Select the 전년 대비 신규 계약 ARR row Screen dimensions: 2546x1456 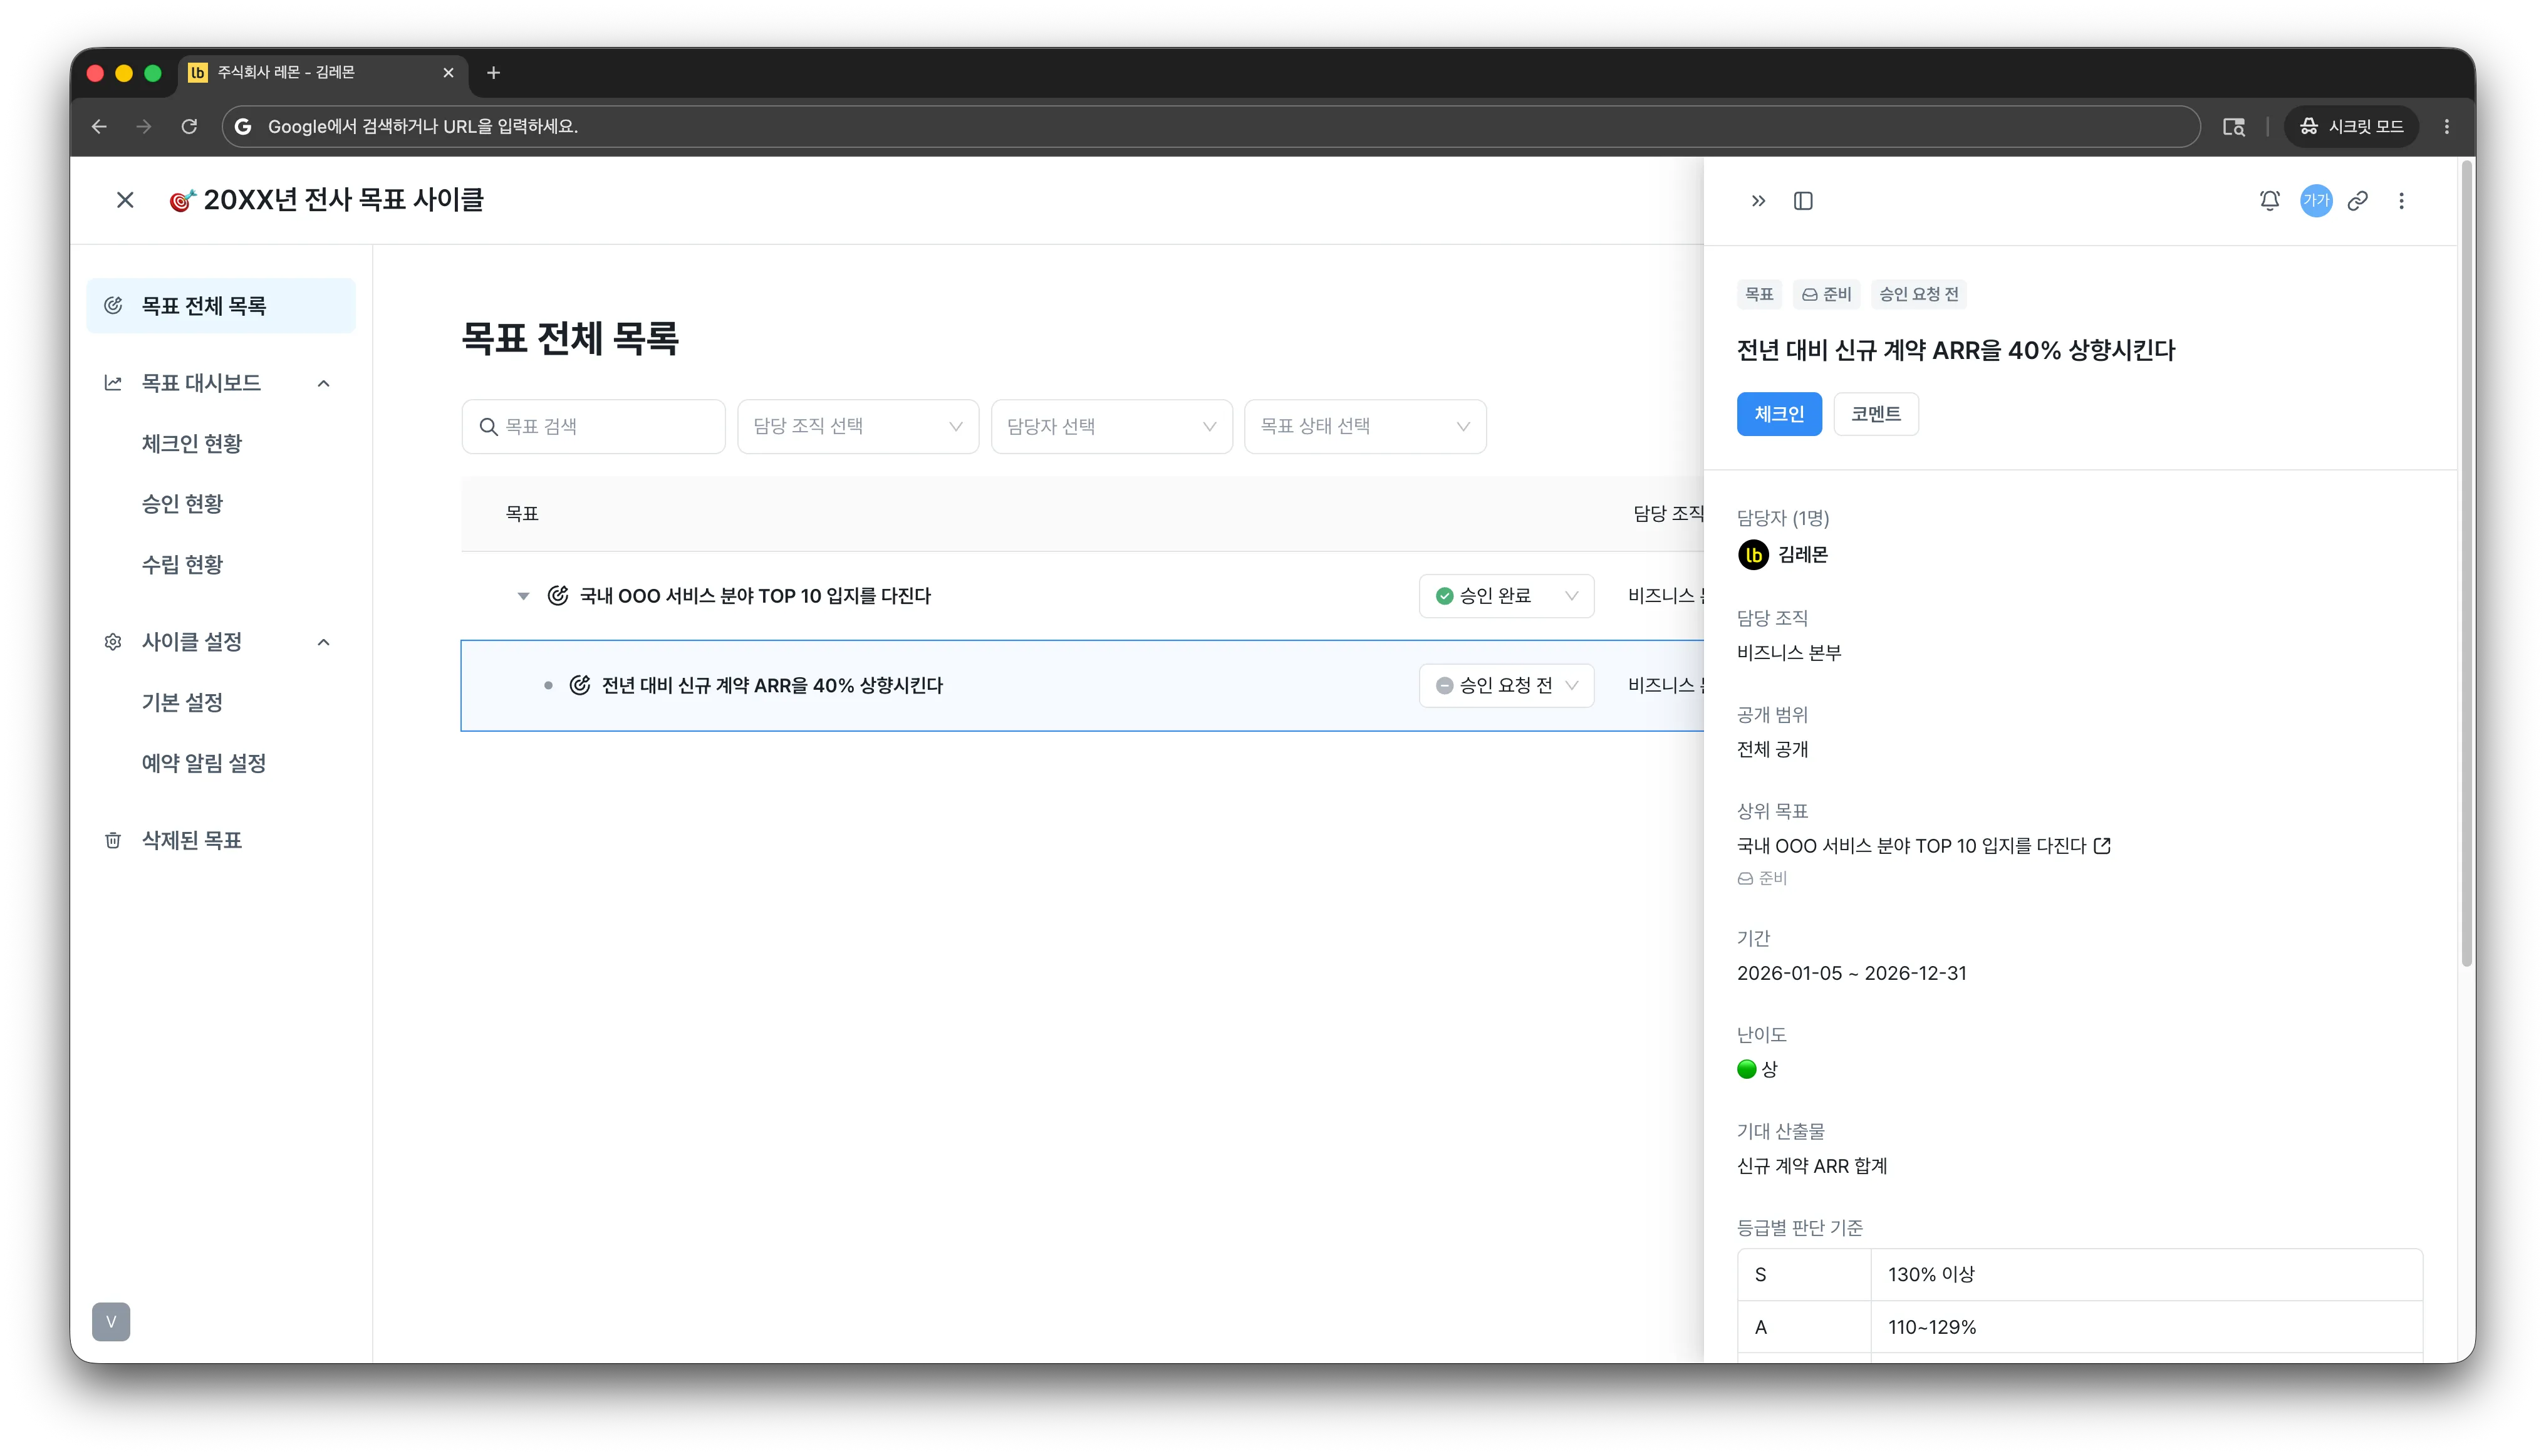1082,685
